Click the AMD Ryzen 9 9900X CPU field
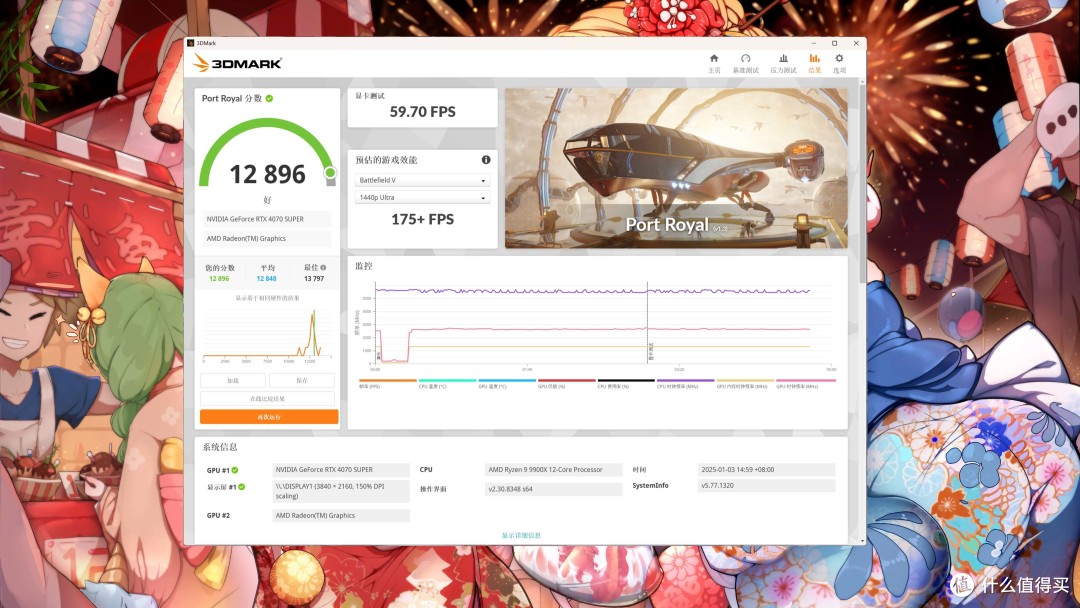The height and width of the screenshot is (608, 1080). (x=553, y=470)
